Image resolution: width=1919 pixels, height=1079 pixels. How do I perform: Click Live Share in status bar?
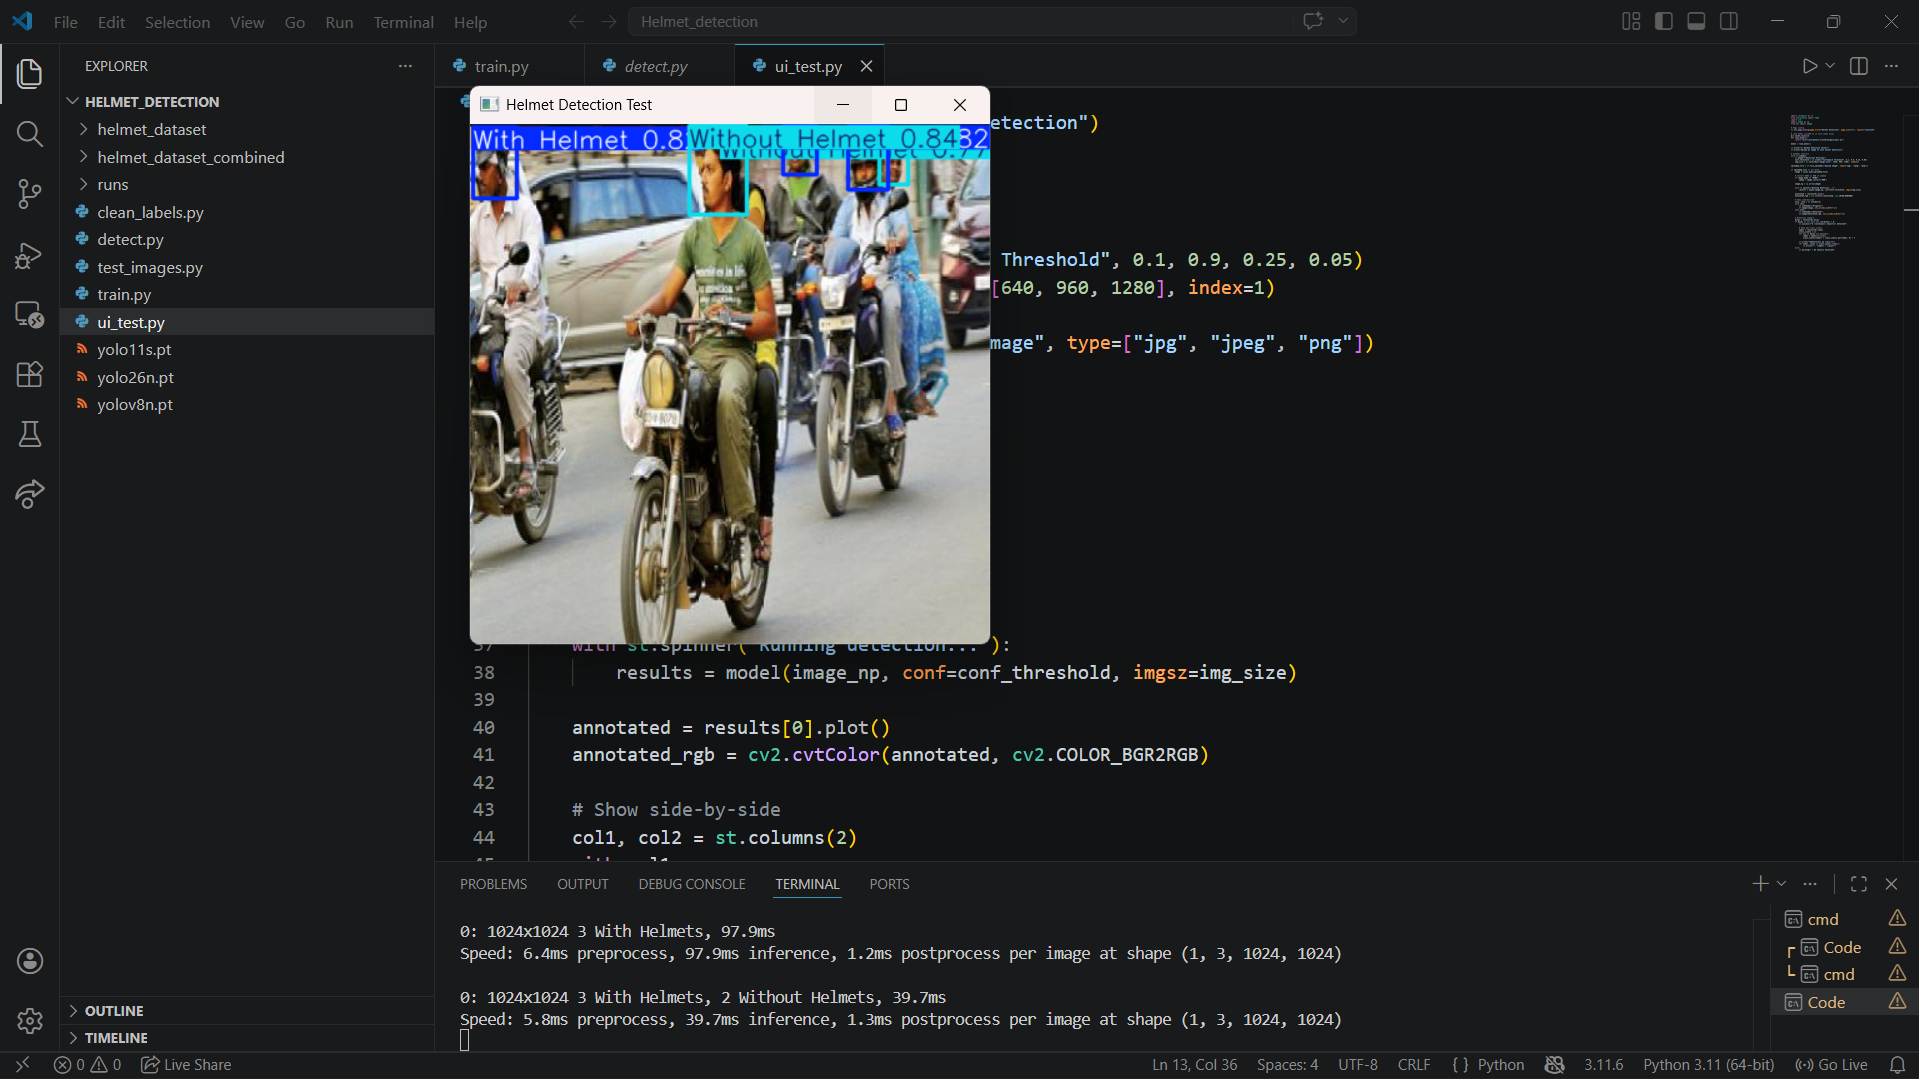pyautogui.click(x=186, y=1065)
